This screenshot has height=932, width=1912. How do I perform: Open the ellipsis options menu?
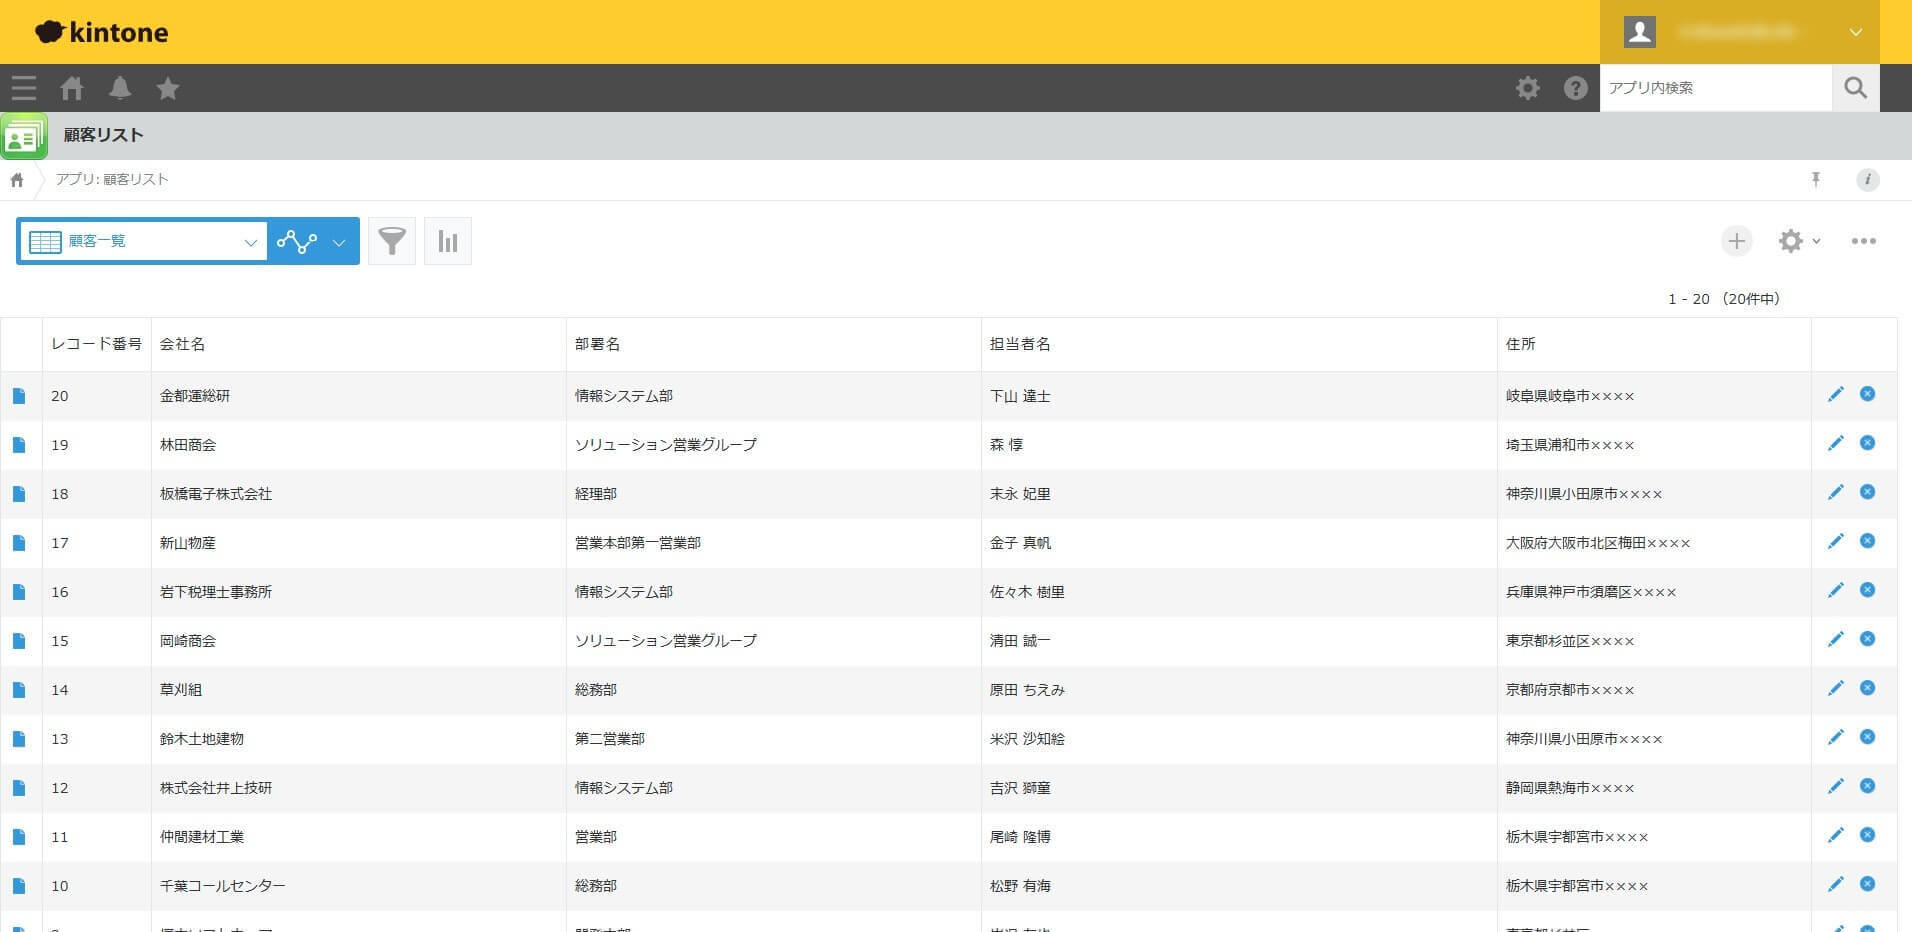(1863, 241)
